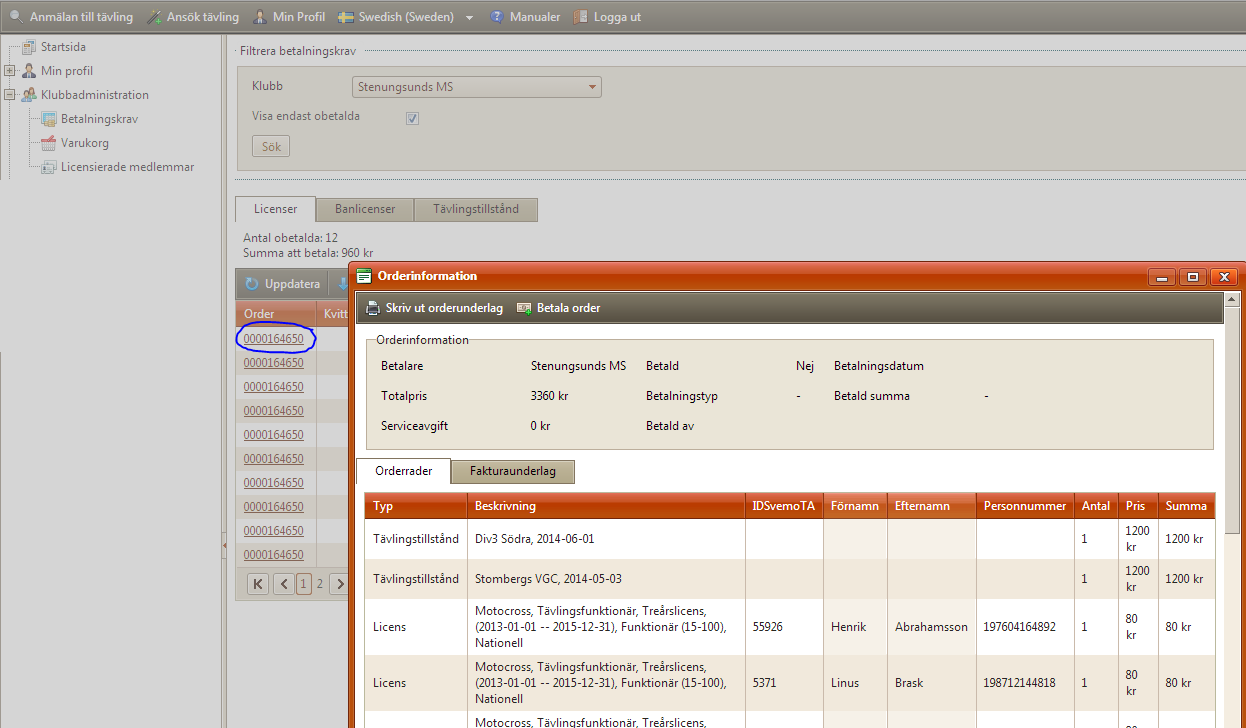Sort by the Typ column header
The height and width of the screenshot is (728, 1246).
click(x=416, y=506)
